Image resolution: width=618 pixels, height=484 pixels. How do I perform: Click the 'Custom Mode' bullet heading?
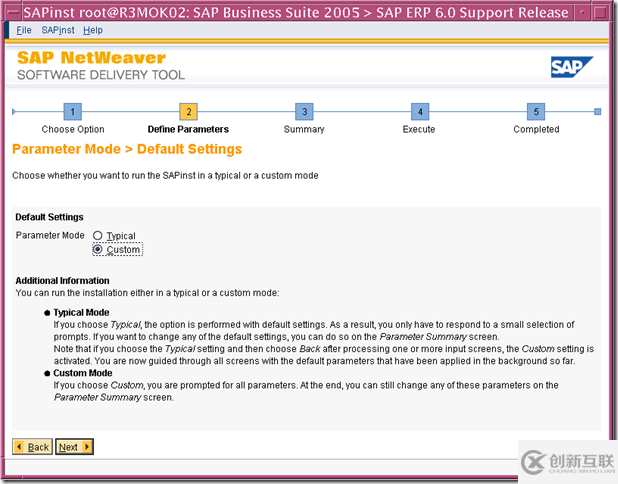point(83,373)
